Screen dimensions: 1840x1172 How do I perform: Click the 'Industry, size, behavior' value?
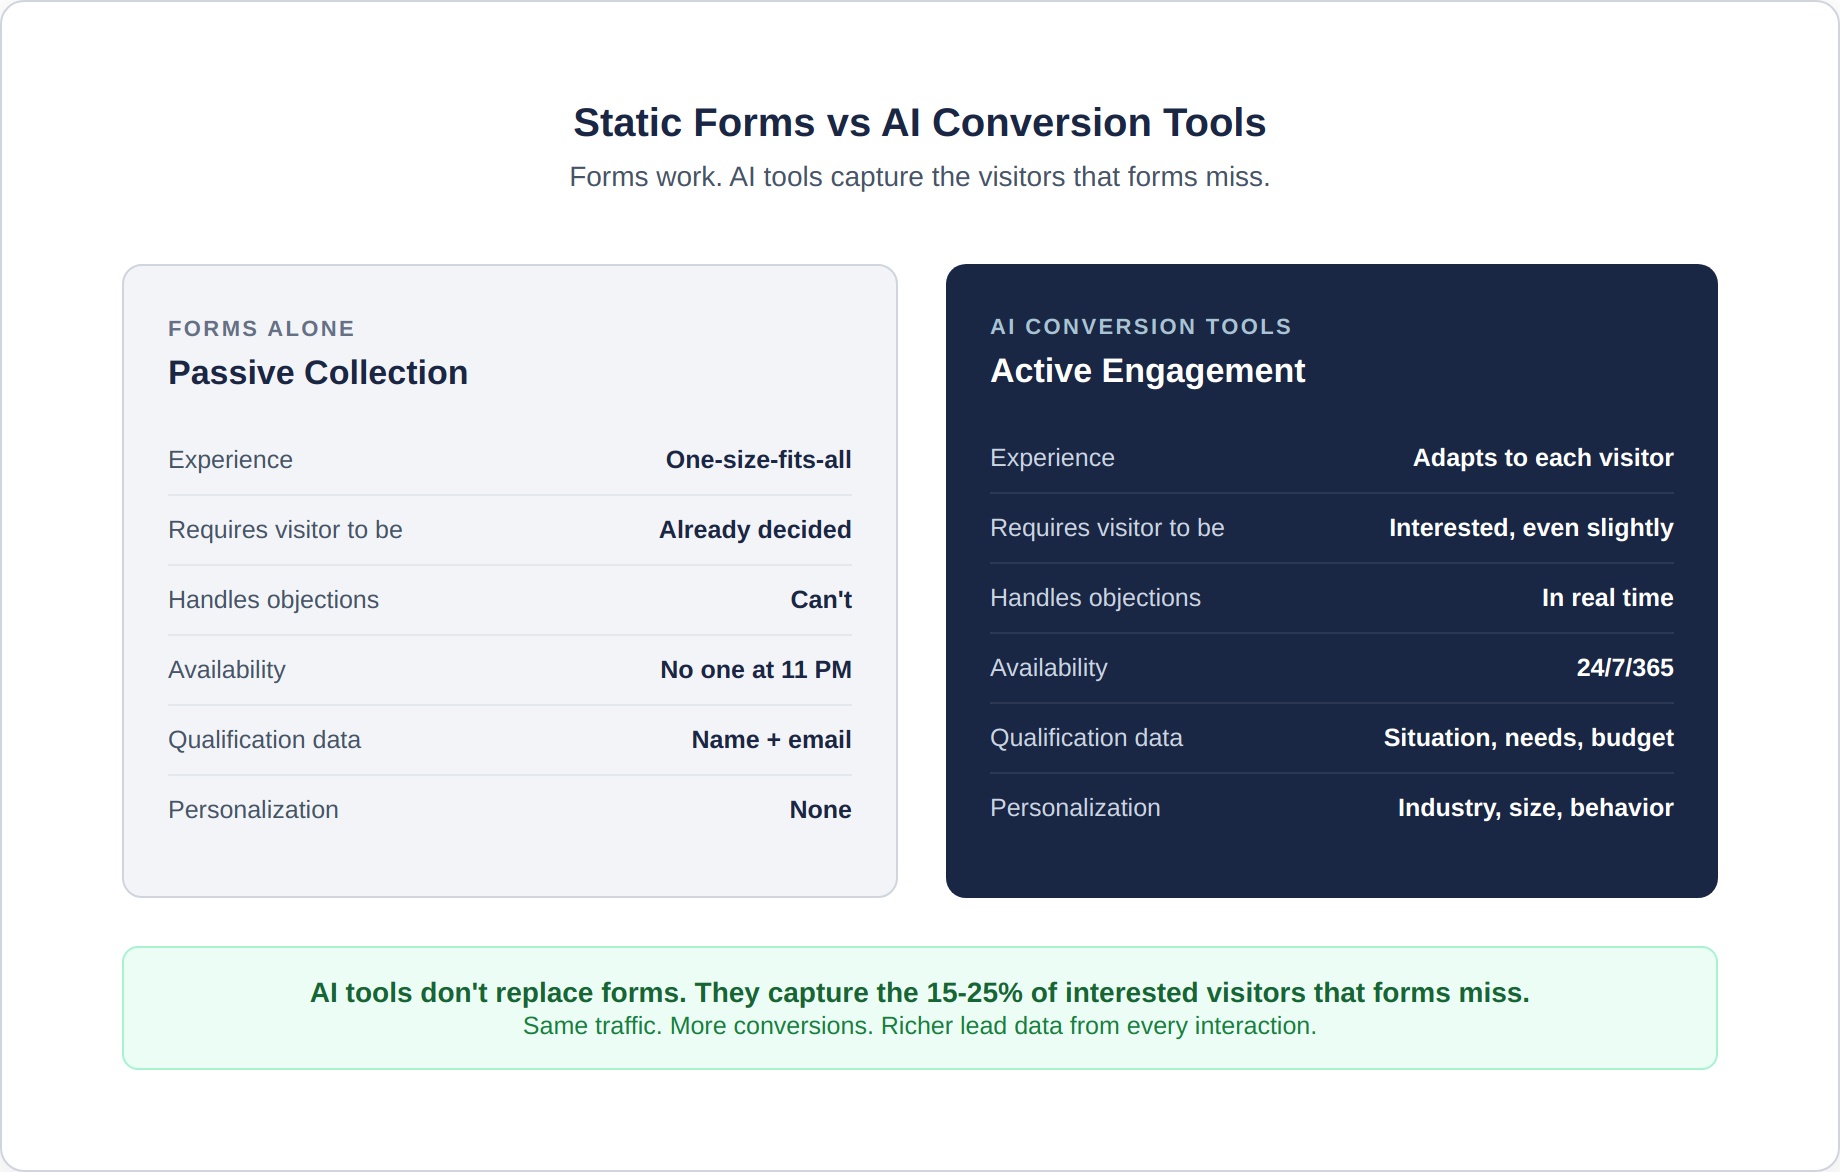point(1535,808)
